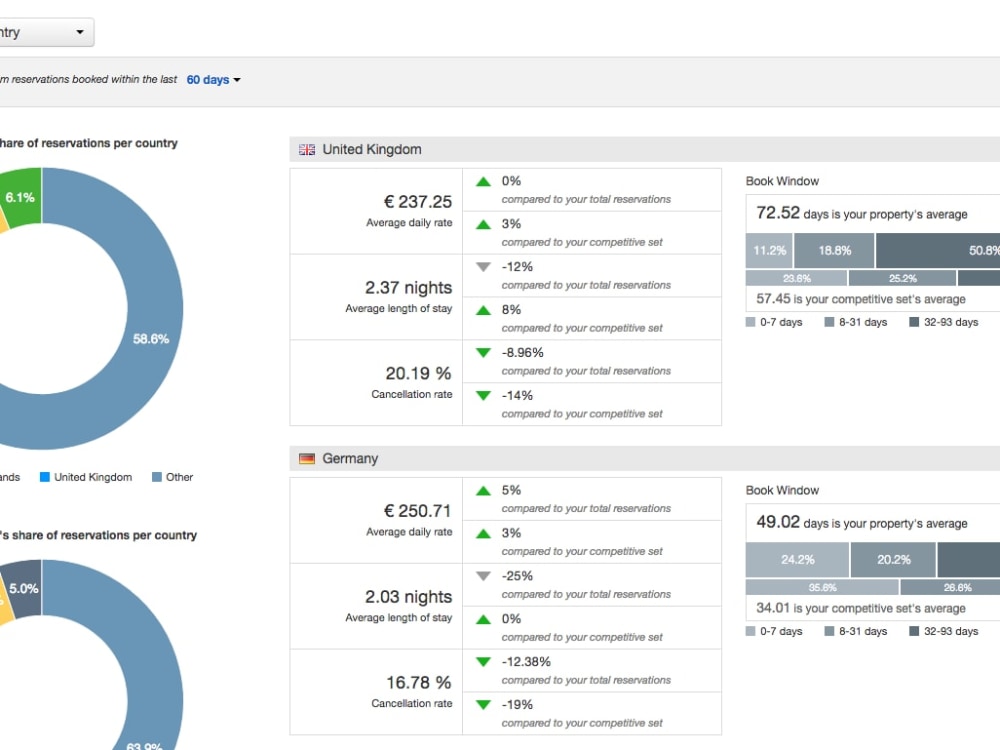This screenshot has height=750, width=1000.
Task: Click Germany 8-31 days legend swatch
Action: [x=829, y=631]
